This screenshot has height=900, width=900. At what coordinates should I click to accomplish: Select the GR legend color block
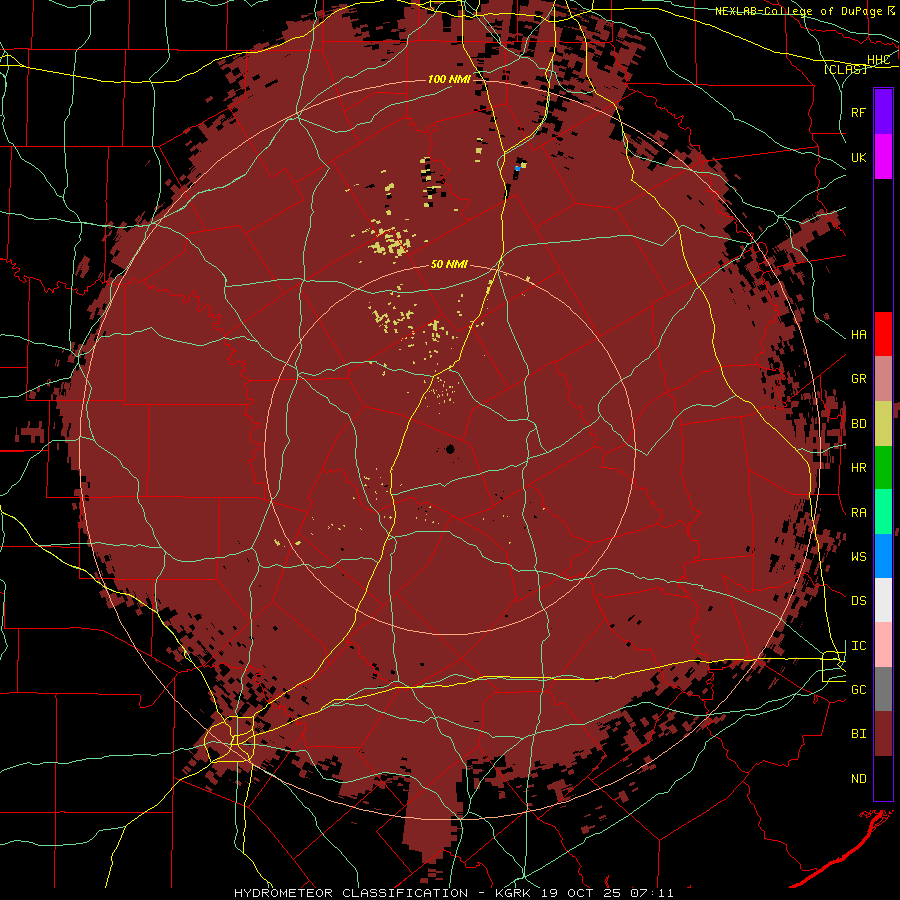[883, 379]
